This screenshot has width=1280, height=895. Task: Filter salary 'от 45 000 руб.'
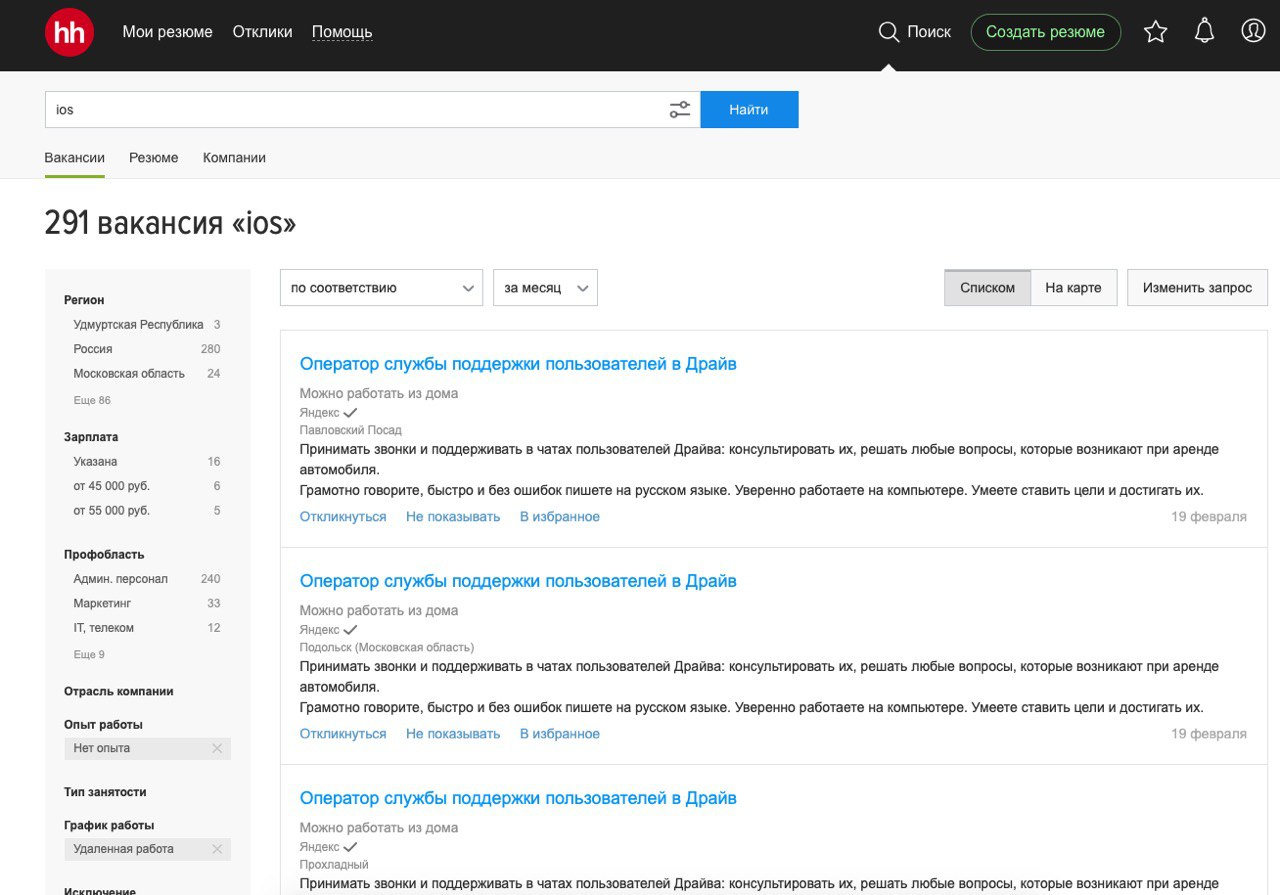coord(111,486)
